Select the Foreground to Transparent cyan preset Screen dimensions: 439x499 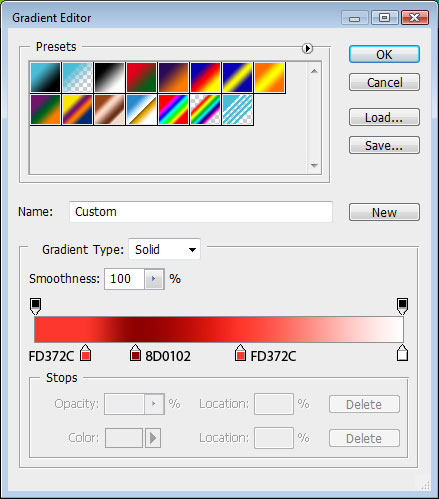(x=77, y=77)
